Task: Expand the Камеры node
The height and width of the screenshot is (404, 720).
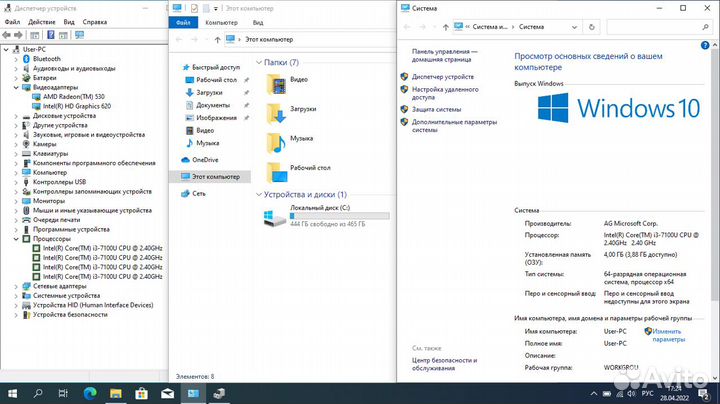Action: coord(16,144)
